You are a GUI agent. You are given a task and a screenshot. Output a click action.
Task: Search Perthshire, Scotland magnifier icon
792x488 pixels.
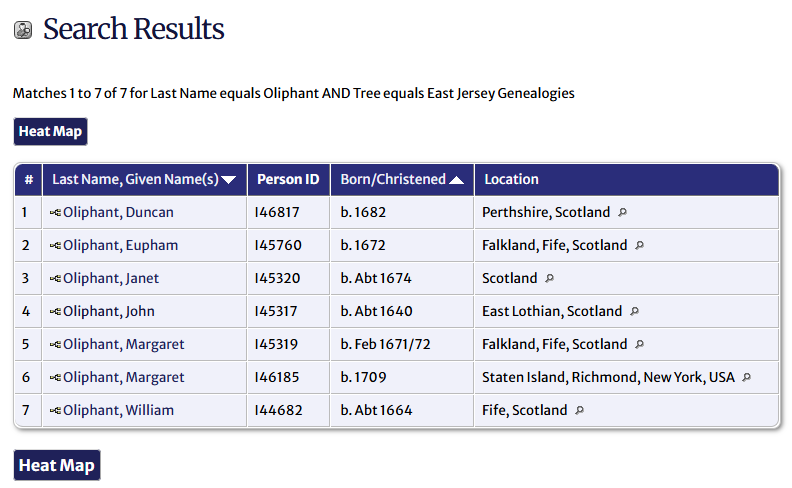[622, 213]
